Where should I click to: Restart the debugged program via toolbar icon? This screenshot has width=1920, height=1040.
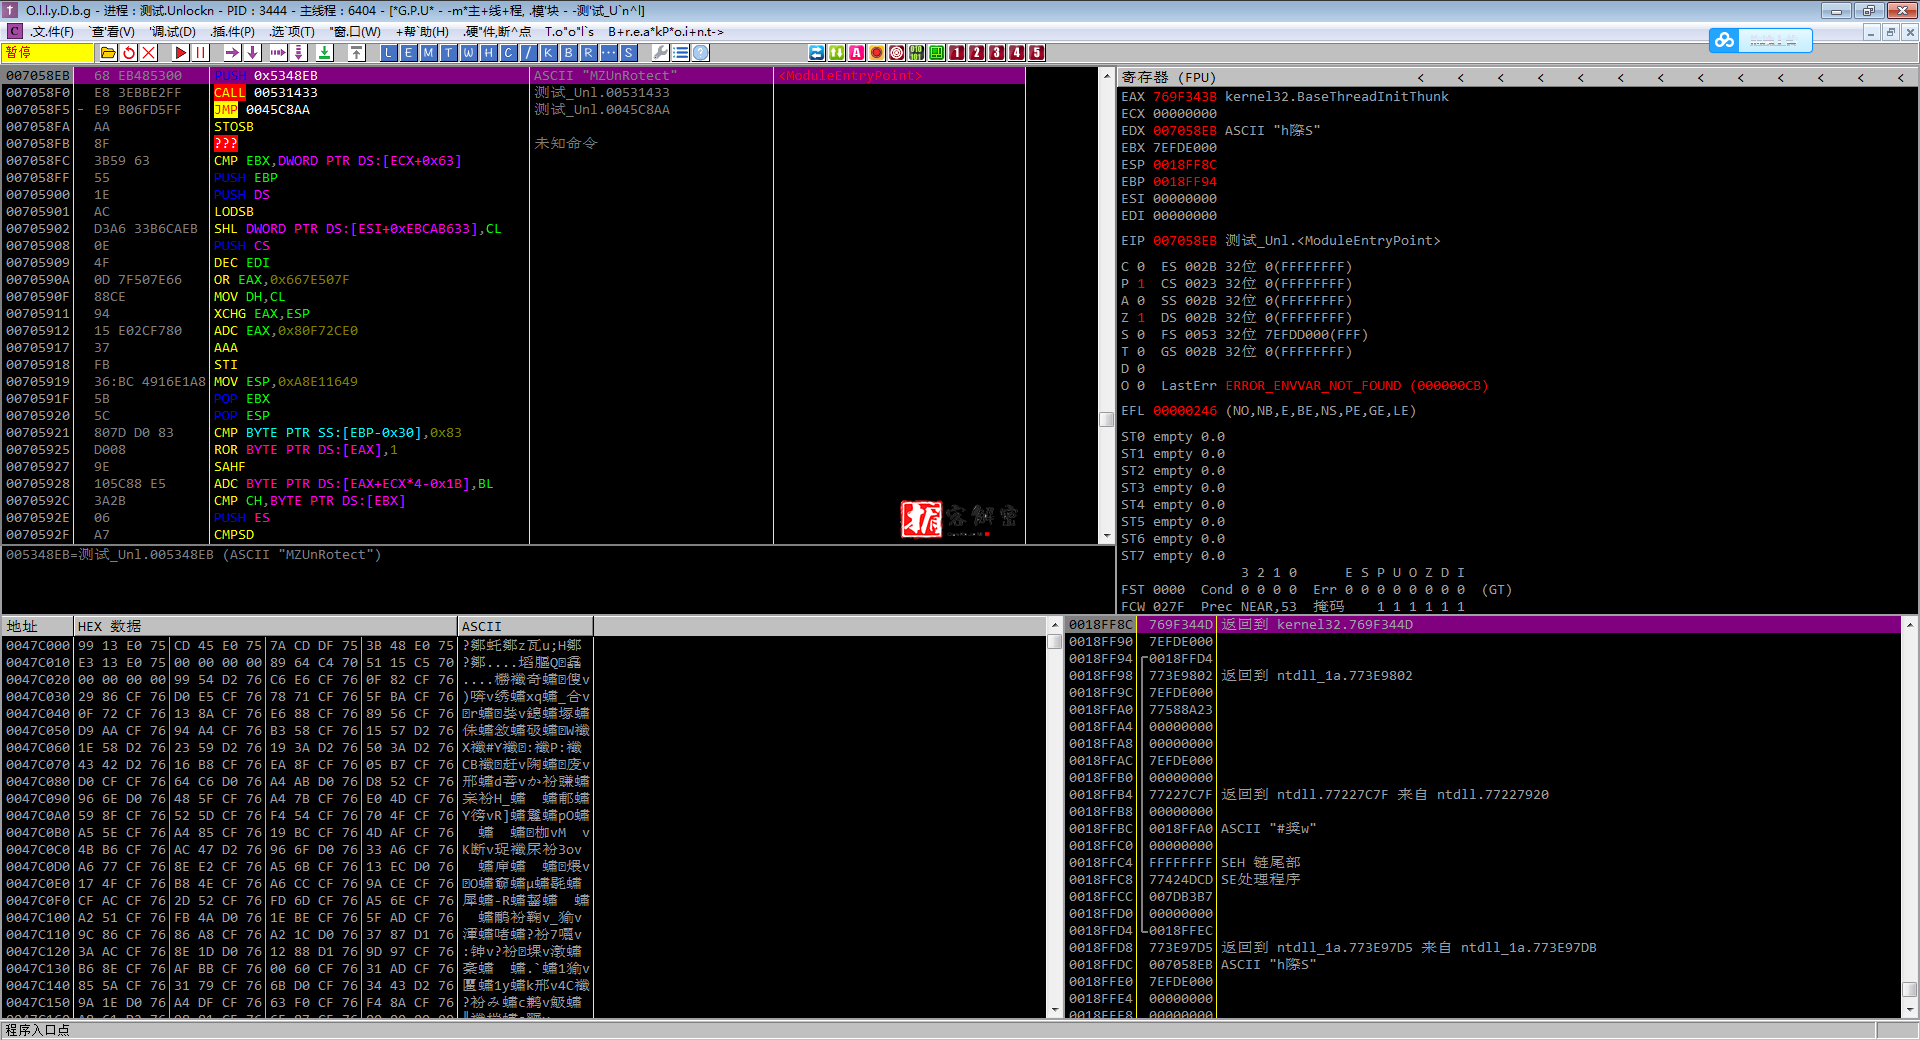coord(129,53)
